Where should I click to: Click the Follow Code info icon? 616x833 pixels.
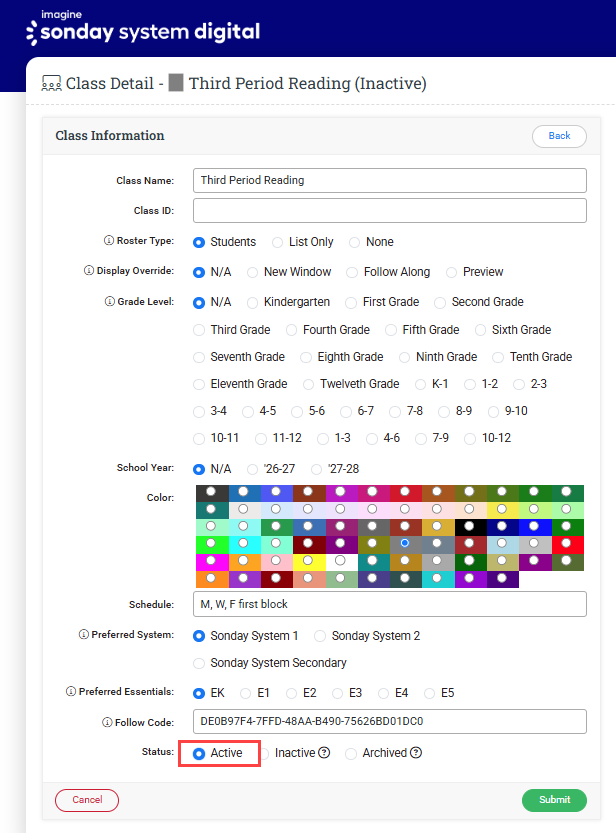click(107, 722)
